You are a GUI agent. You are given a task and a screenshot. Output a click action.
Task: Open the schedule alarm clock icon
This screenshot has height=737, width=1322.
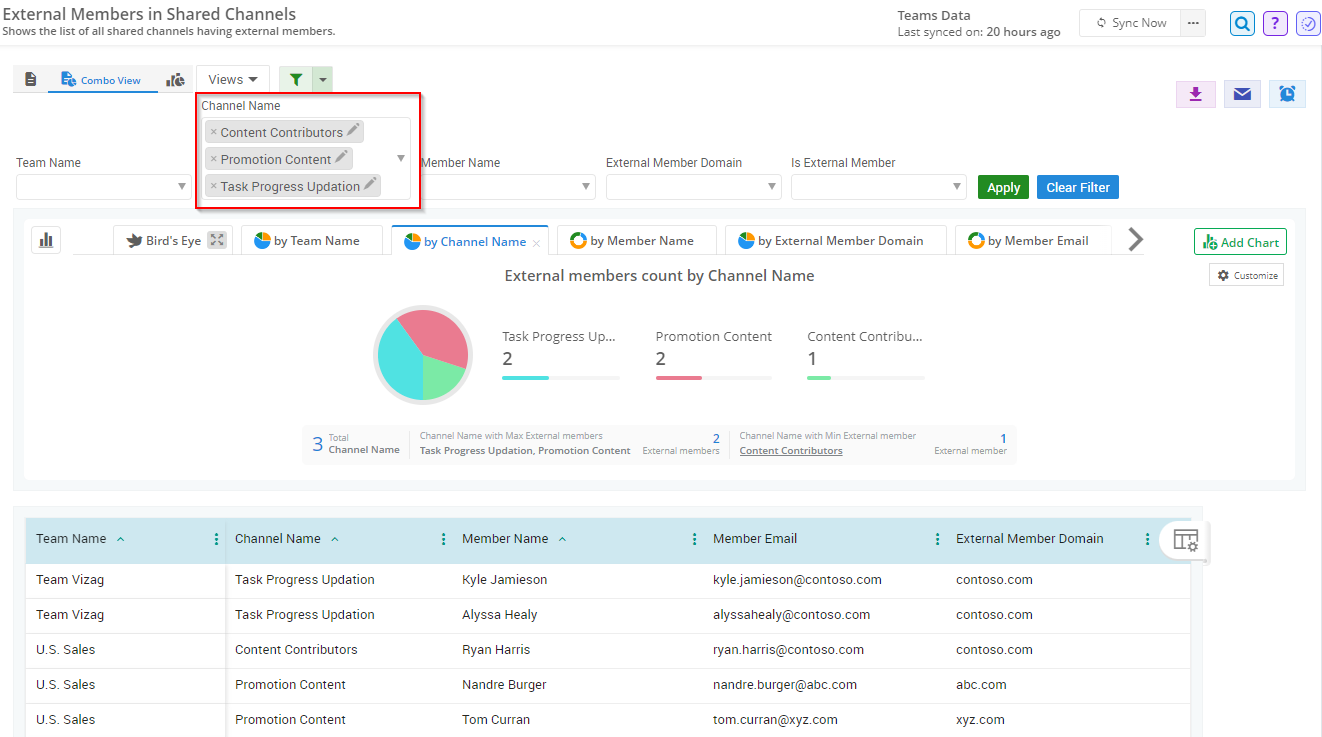1287,94
